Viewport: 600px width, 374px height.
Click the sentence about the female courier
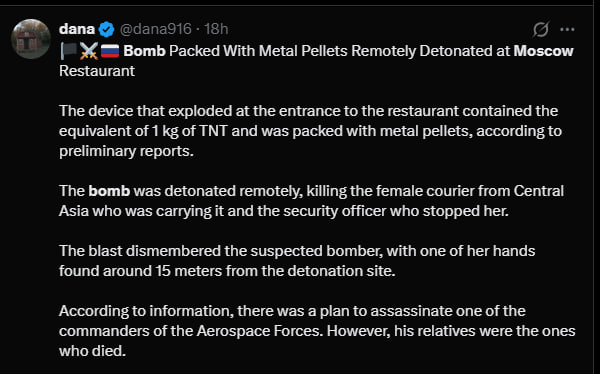pos(311,201)
